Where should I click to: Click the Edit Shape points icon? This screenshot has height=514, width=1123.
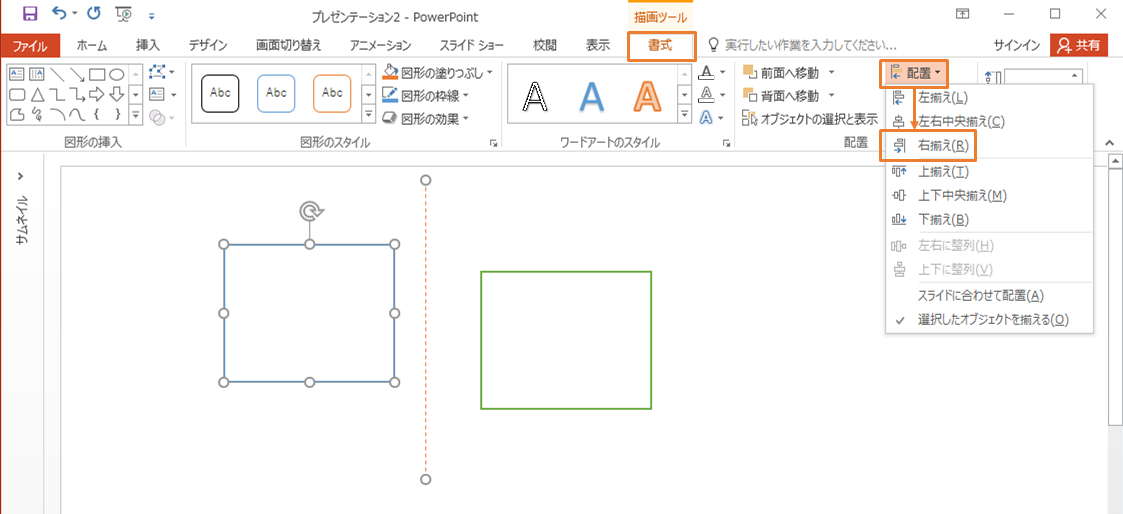coord(157,73)
